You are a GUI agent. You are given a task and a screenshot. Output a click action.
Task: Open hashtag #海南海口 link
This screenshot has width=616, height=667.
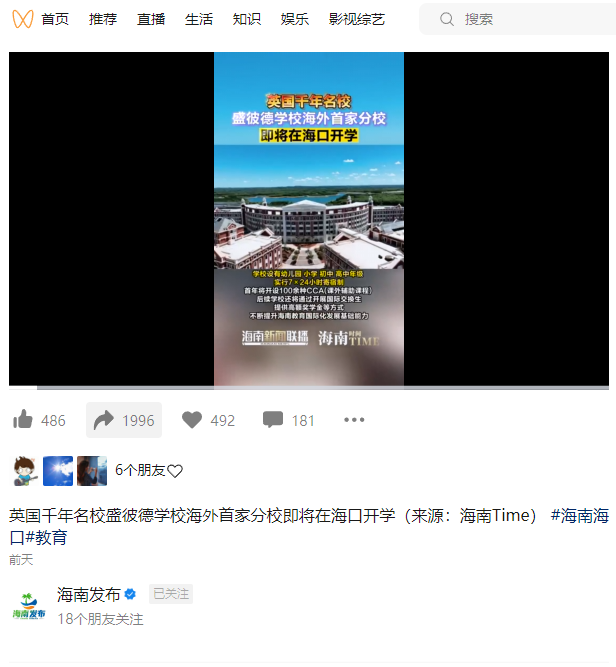coord(580,516)
